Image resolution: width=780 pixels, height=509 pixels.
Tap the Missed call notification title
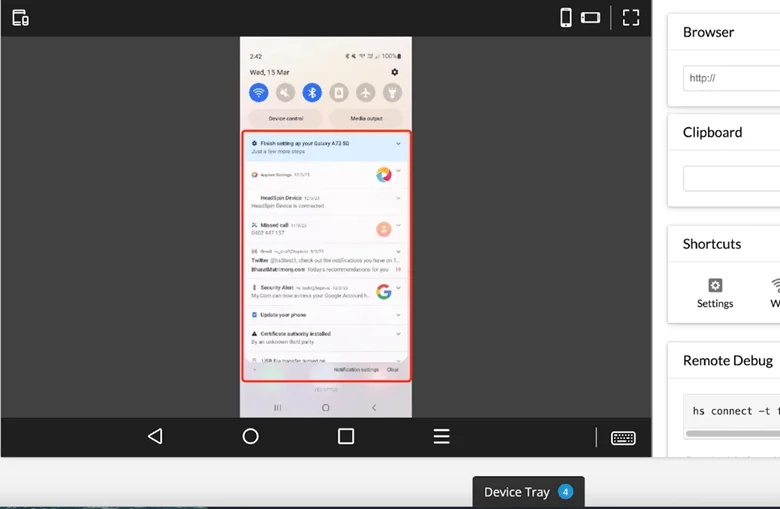point(274,225)
